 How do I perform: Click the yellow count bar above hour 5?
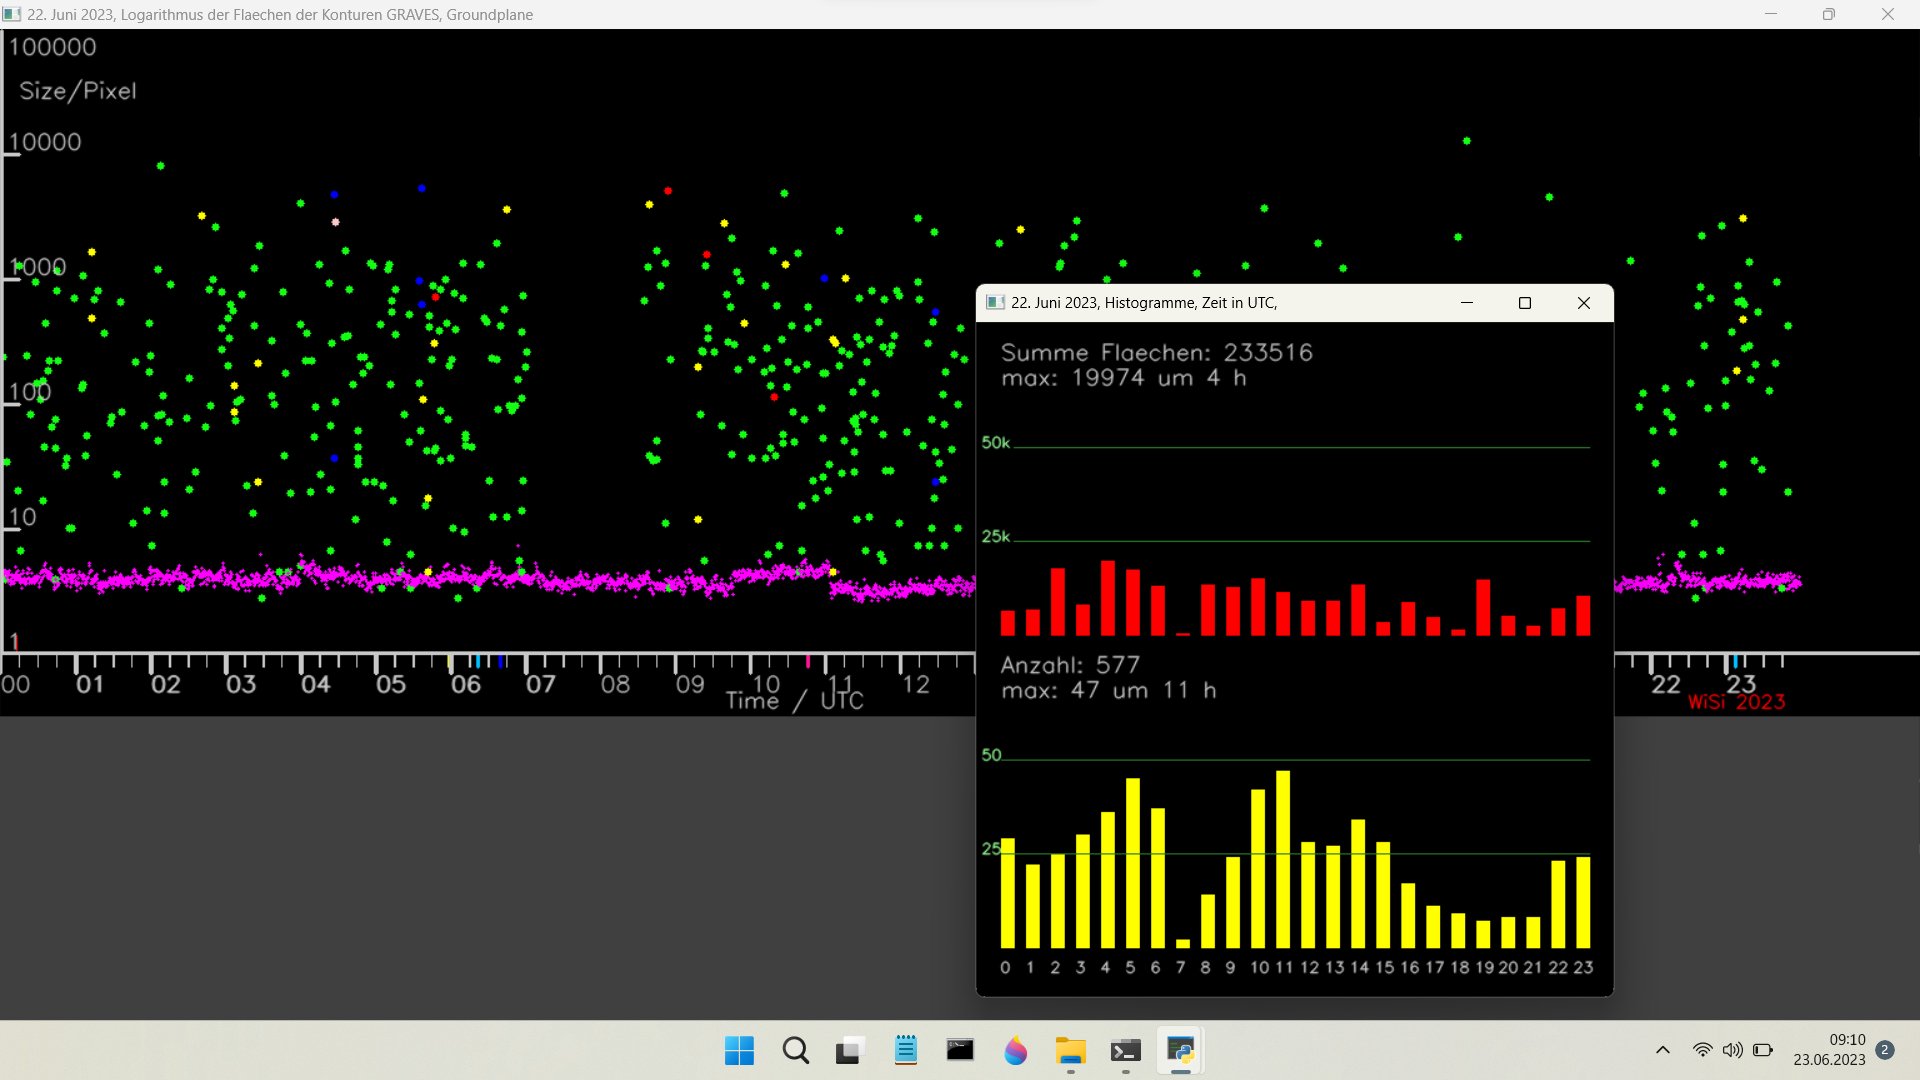point(1133,863)
